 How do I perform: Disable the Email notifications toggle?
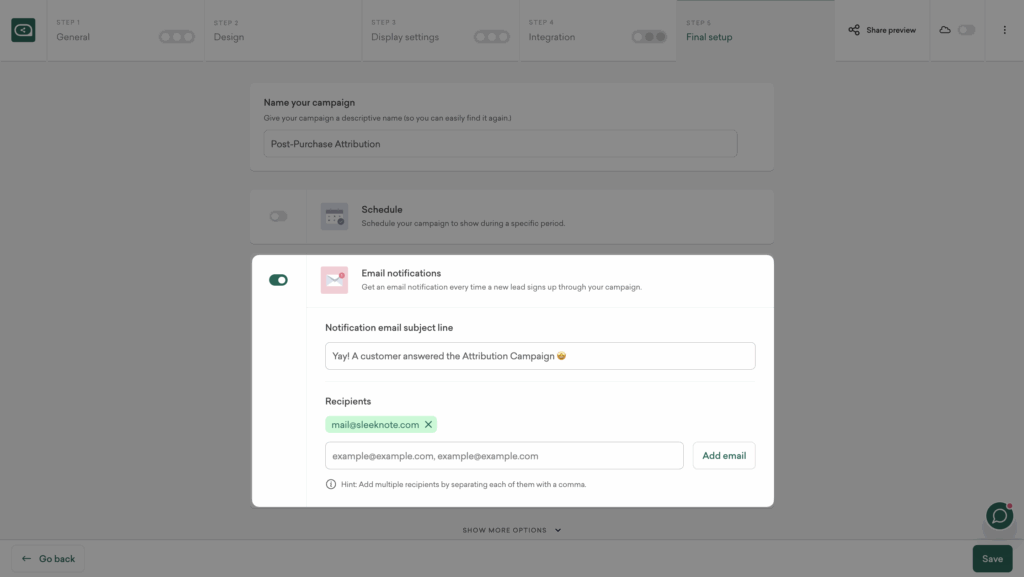tap(277, 280)
